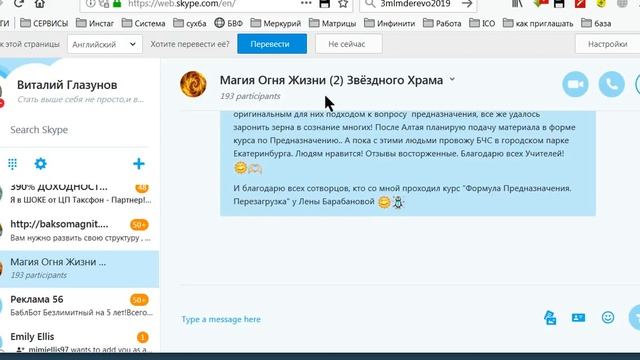Go to the browser home page

pyautogui.click(x=40, y=4)
